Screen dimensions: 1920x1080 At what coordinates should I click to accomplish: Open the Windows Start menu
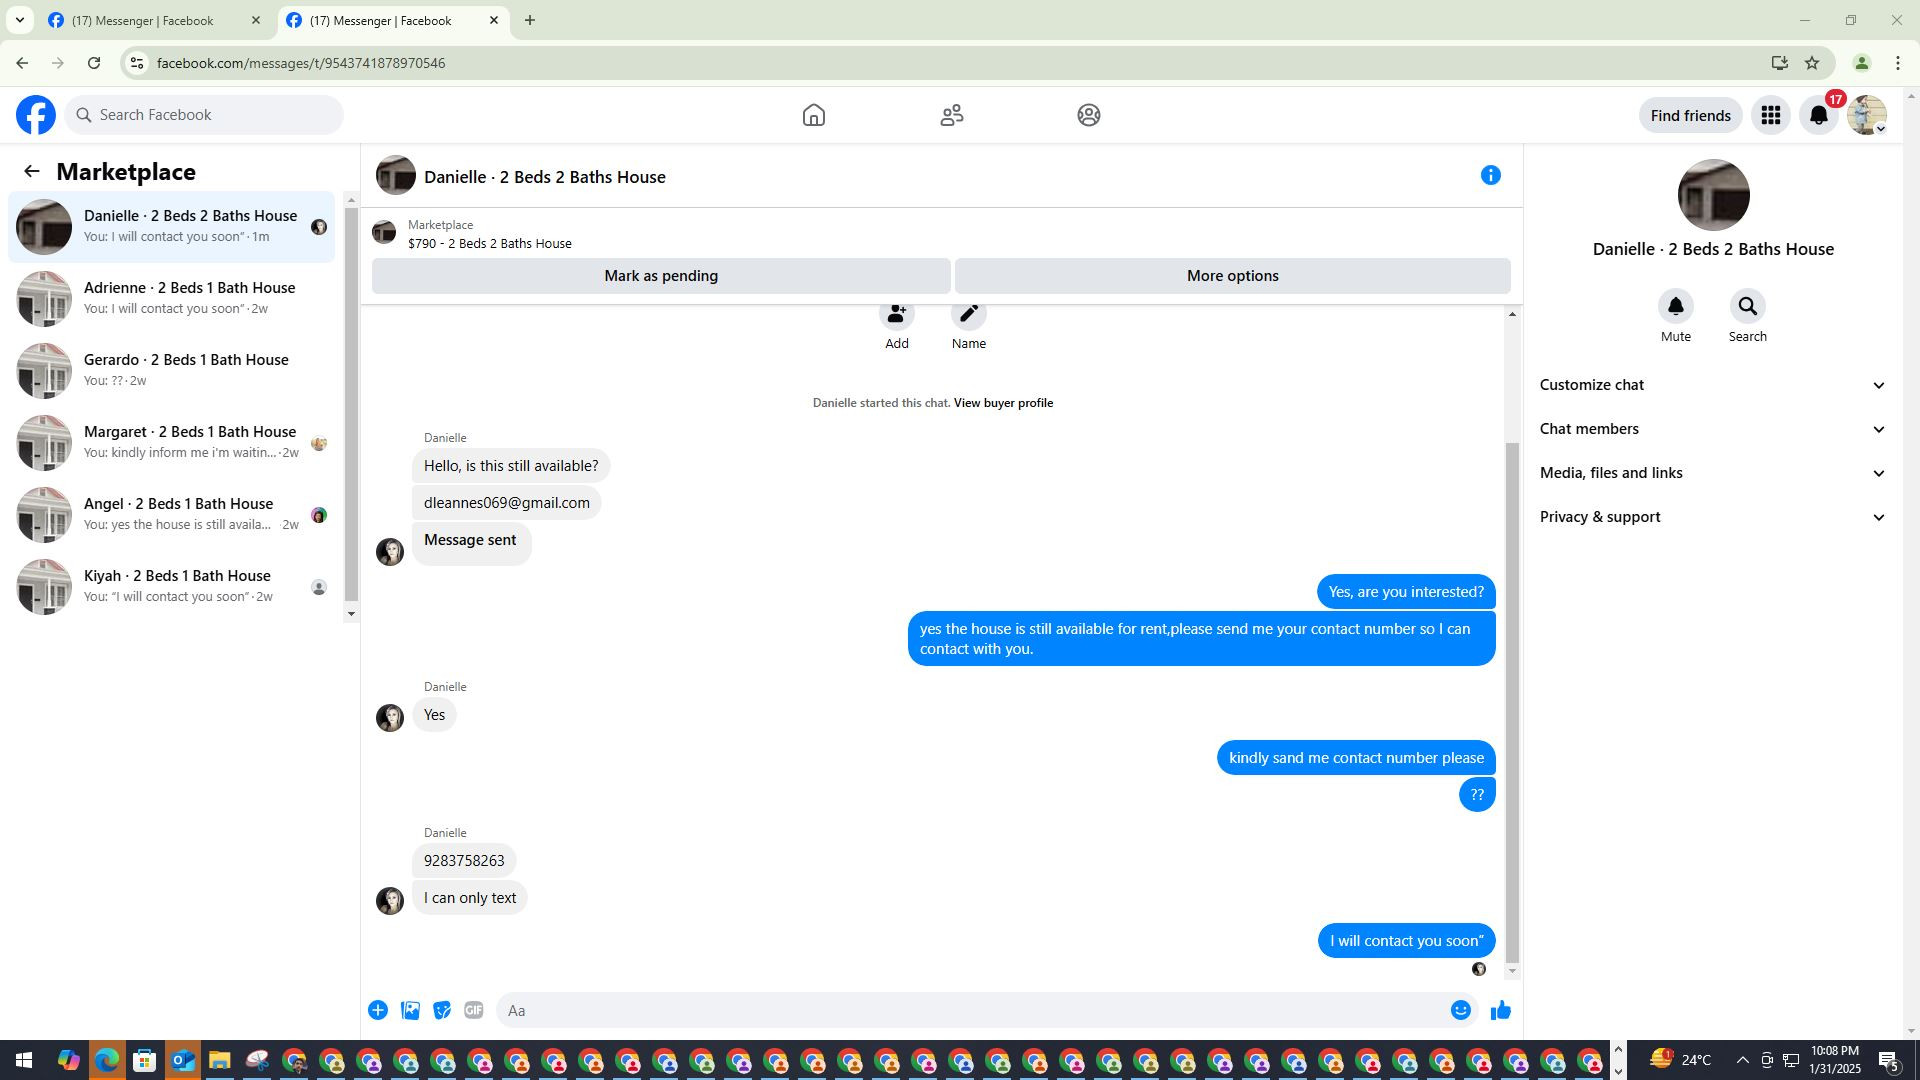click(23, 1060)
